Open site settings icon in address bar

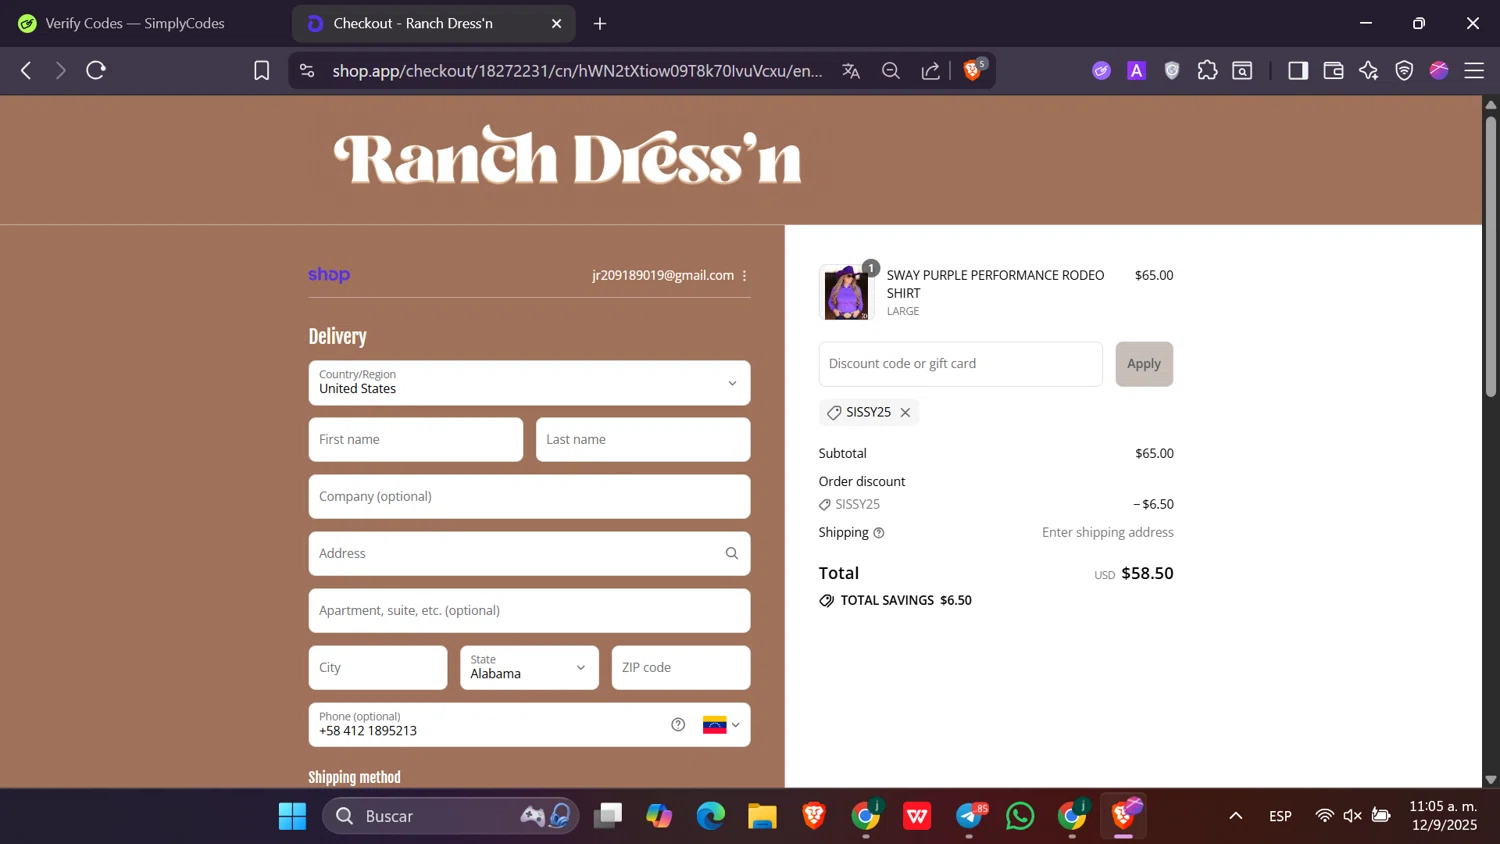307,71
